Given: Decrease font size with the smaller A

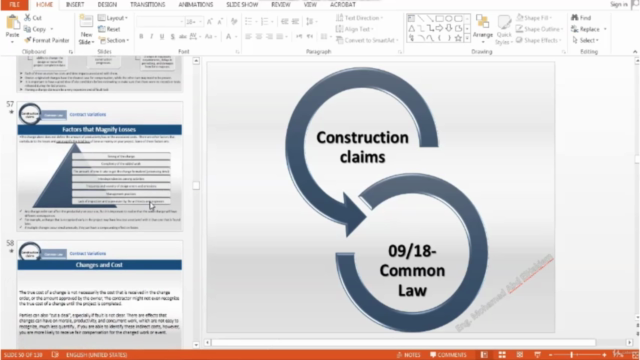Looking at the screenshot, I should [220, 21].
